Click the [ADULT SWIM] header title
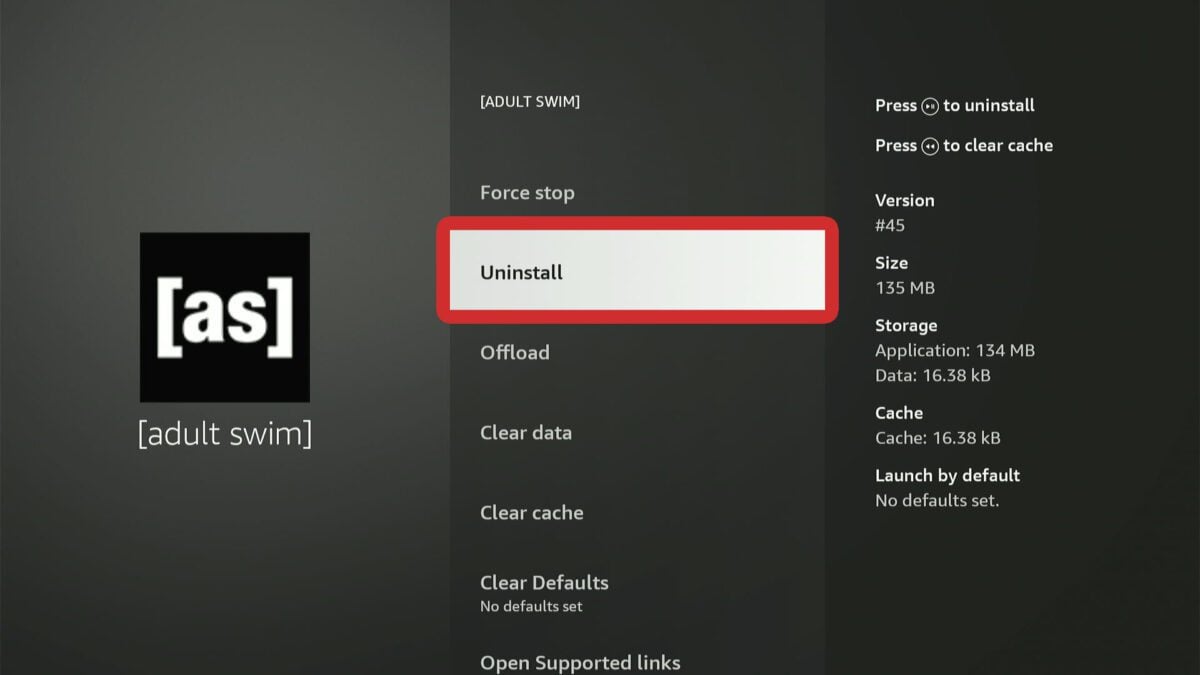 click(530, 101)
